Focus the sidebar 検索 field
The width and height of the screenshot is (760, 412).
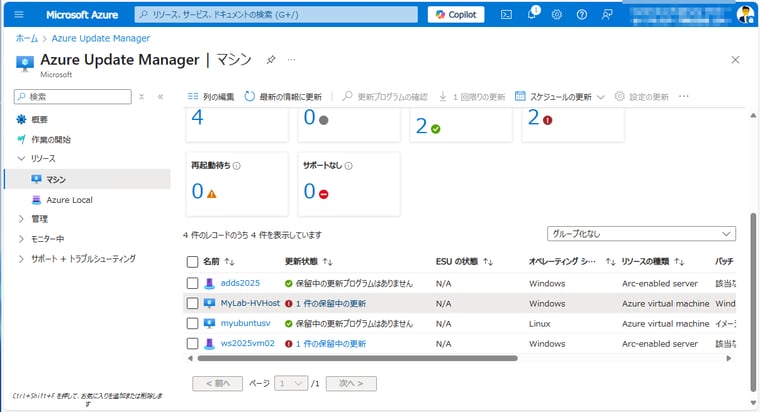[73, 96]
